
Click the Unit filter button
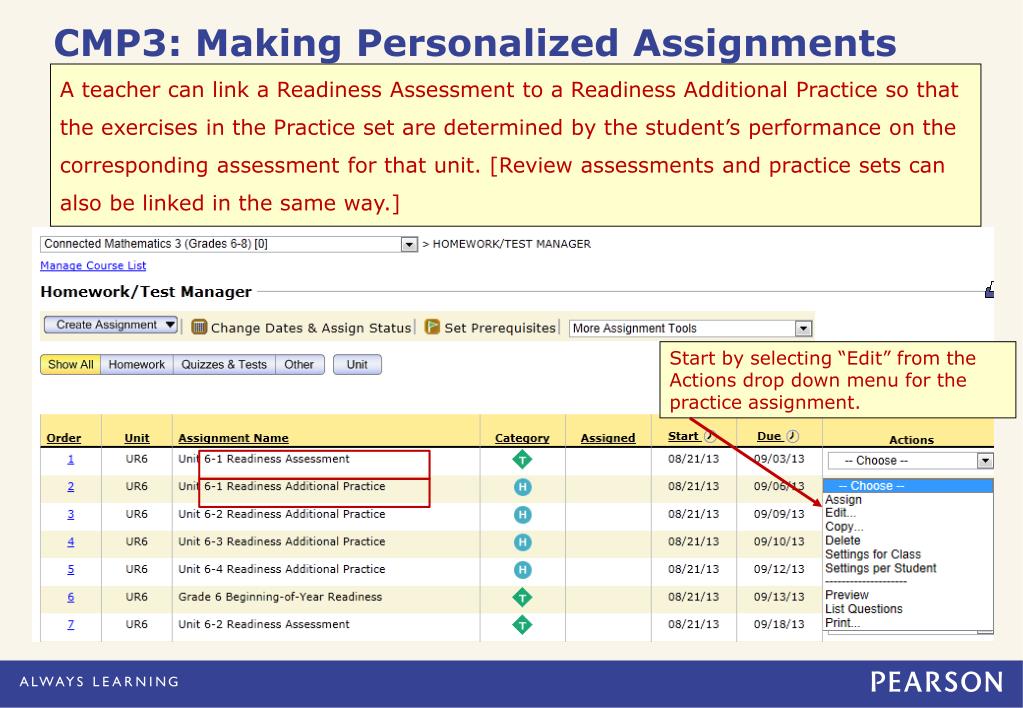(357, 365)
